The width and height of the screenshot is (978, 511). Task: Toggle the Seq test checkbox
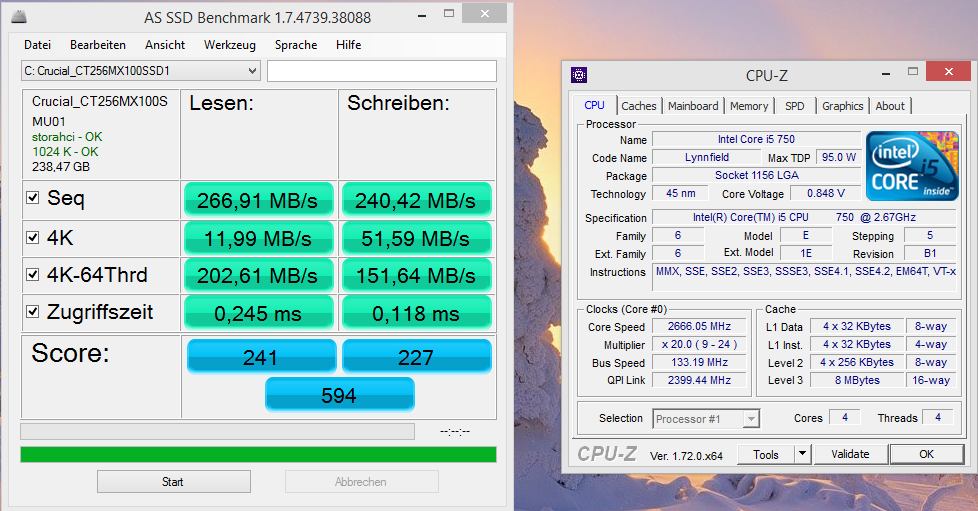[x=32, y=198]
